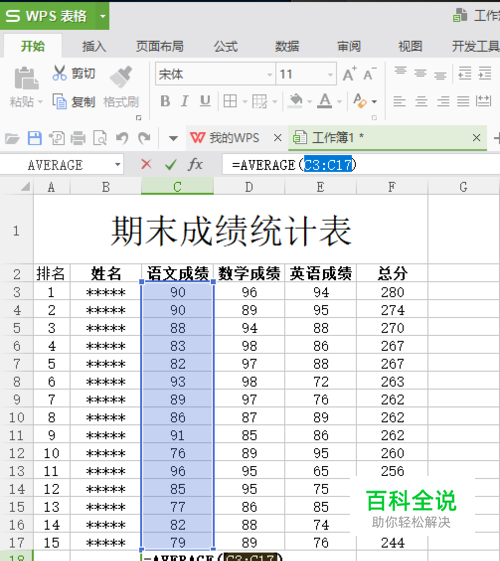500x561 pixels.
Task: Click the fx insert function button
Action: [x=195, y=165]
